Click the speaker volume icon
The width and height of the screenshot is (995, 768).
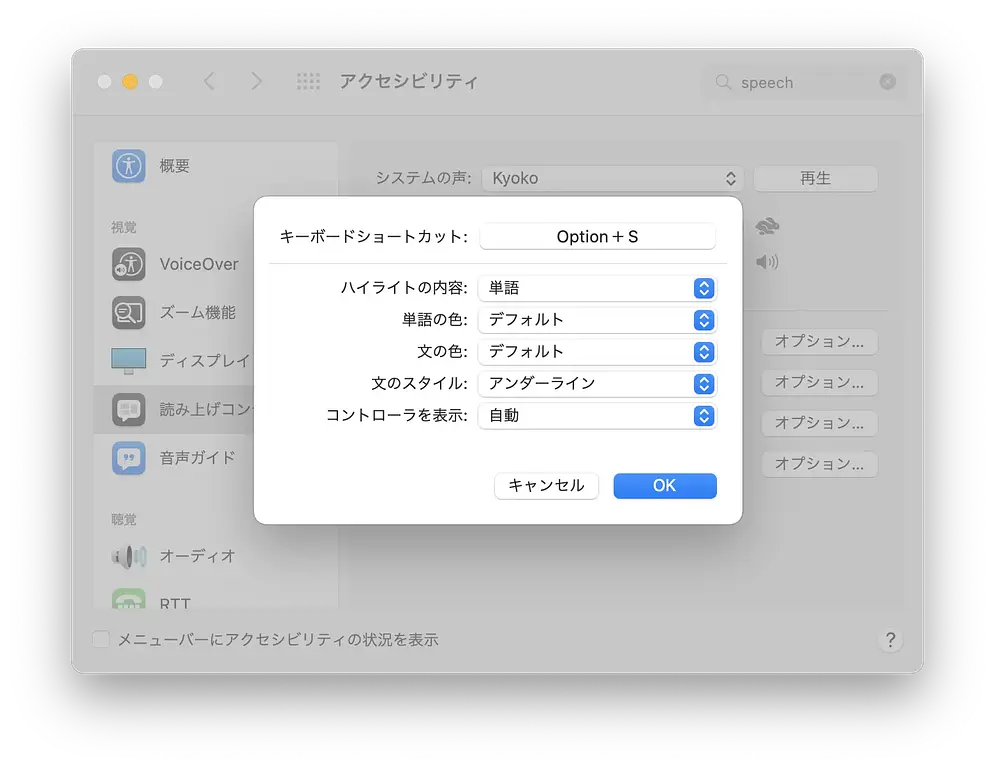click(x=767, y=262)
